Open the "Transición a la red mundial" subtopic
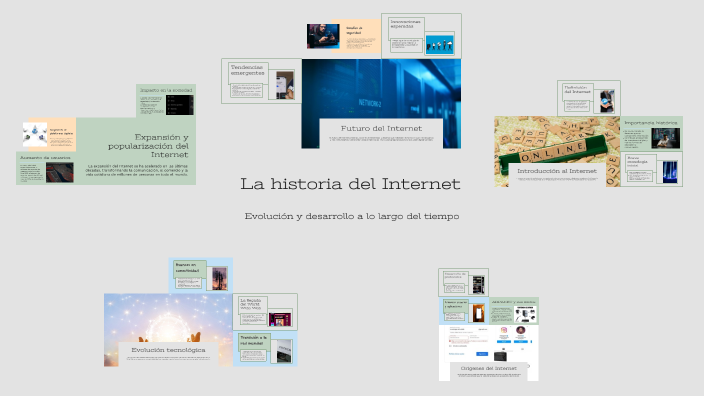 click(253, 340)
